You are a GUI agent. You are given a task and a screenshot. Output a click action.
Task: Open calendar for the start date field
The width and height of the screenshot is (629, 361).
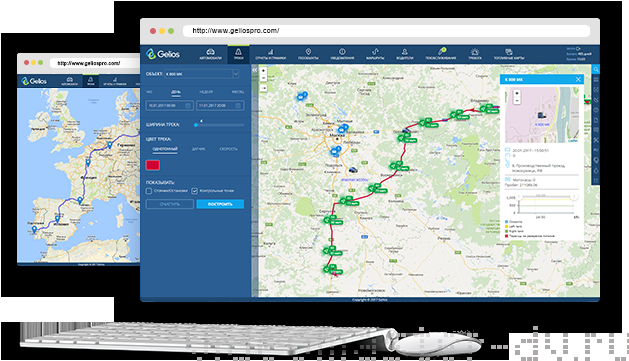(x=187, y=105)
